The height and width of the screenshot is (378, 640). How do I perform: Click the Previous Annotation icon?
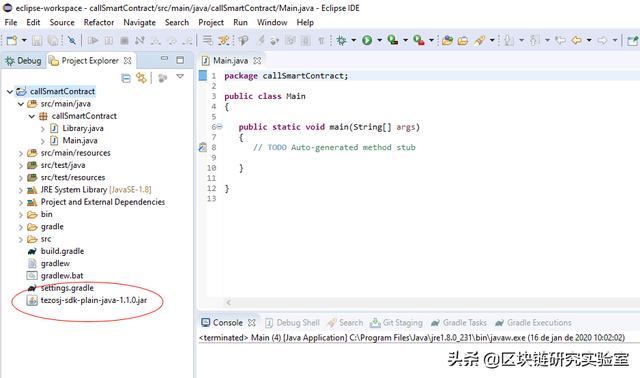[534, 40]
